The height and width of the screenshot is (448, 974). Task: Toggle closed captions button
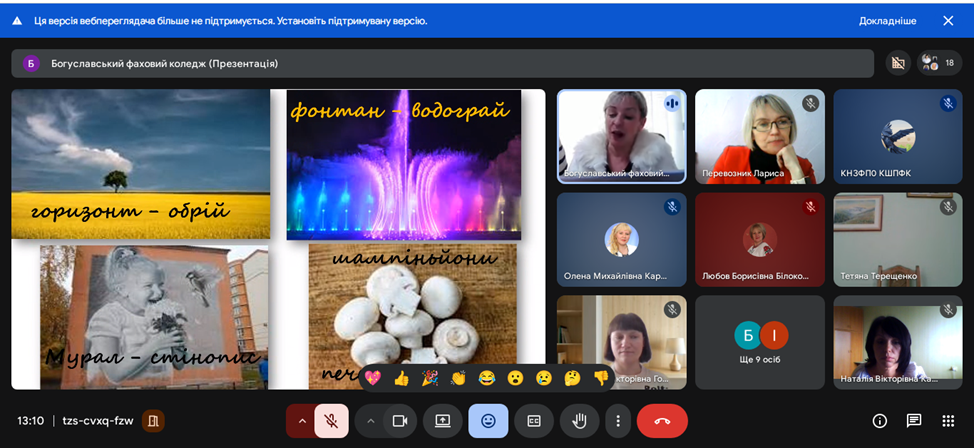(534, 421)
